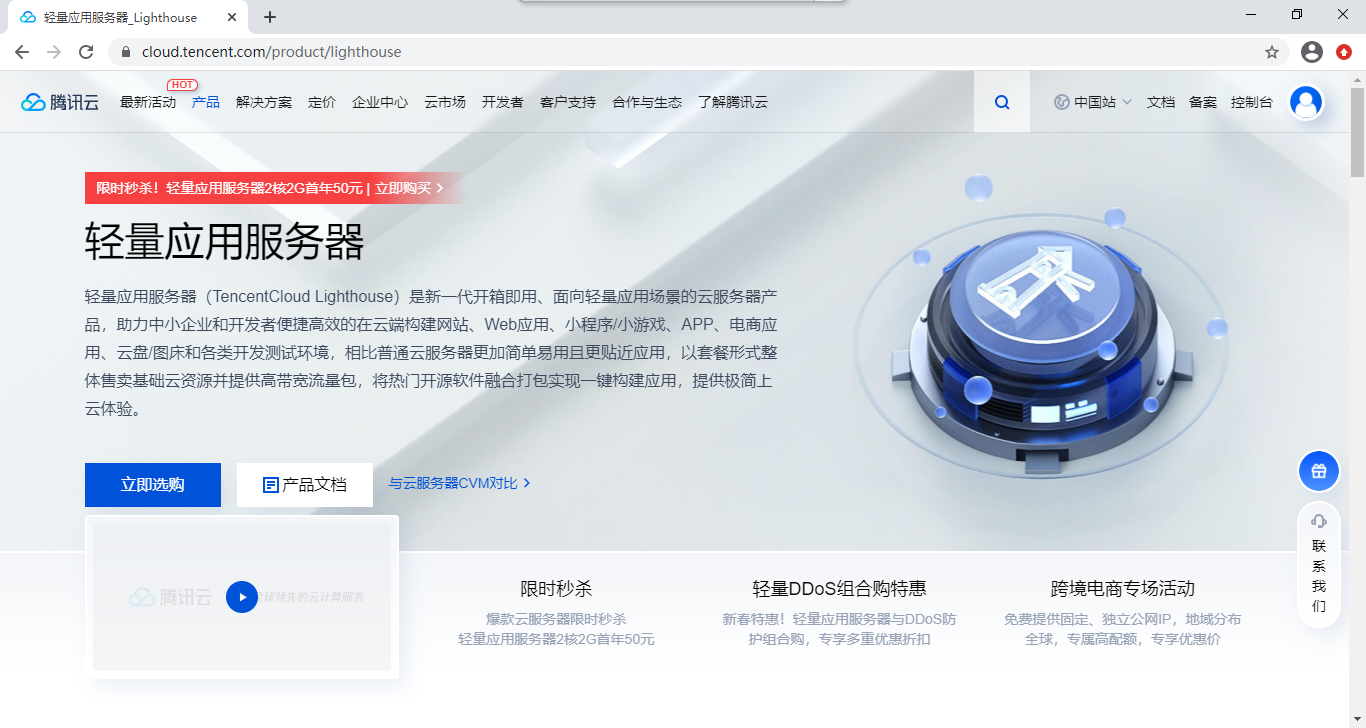Click the headset icon above 联系我们
The height and width of the screenshot is (728, 1366).
pyautogui.click(x=1318, y=520)
